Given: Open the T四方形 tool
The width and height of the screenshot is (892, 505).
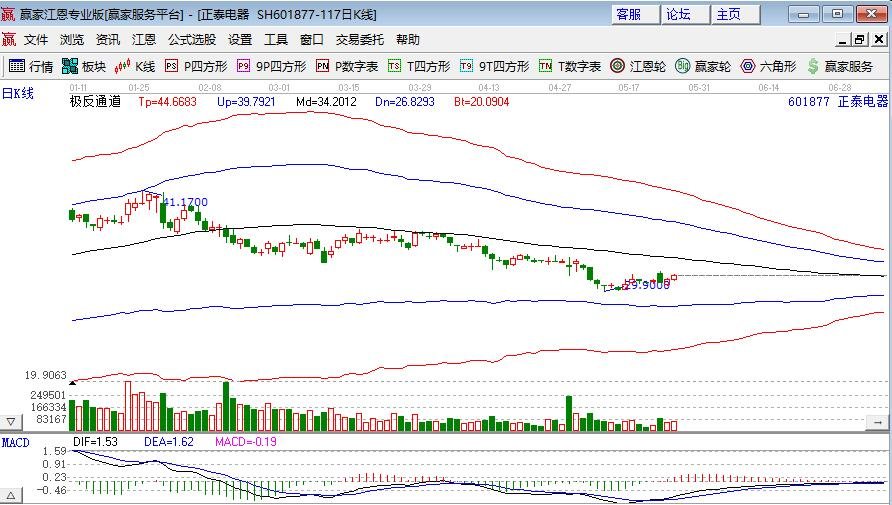Looking at the screenshot, I should (x=419, y=67).
